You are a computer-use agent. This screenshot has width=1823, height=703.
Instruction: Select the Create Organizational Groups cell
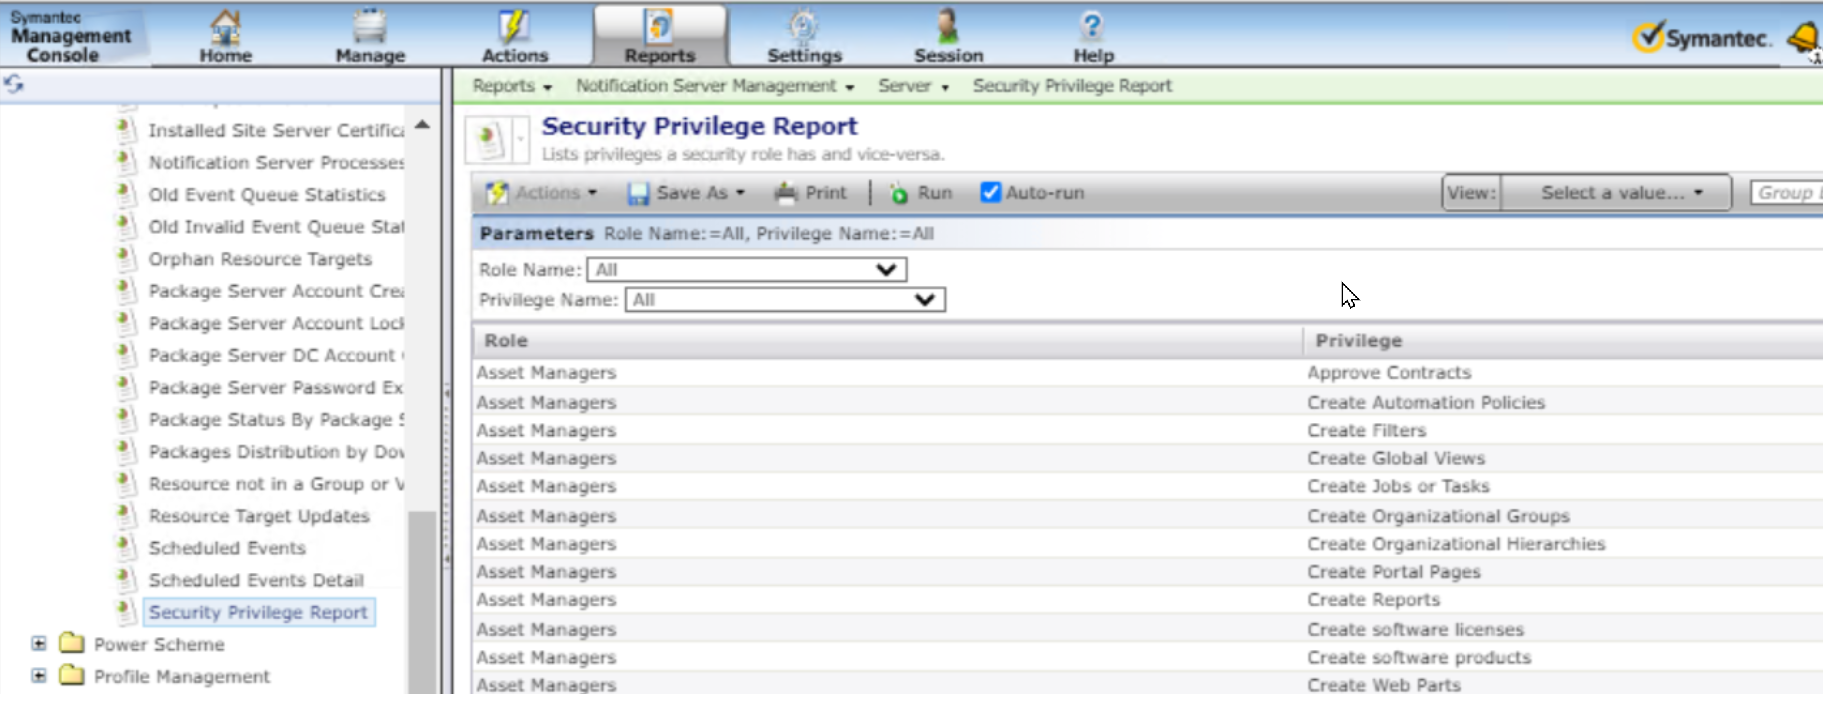pos(1438,516)
